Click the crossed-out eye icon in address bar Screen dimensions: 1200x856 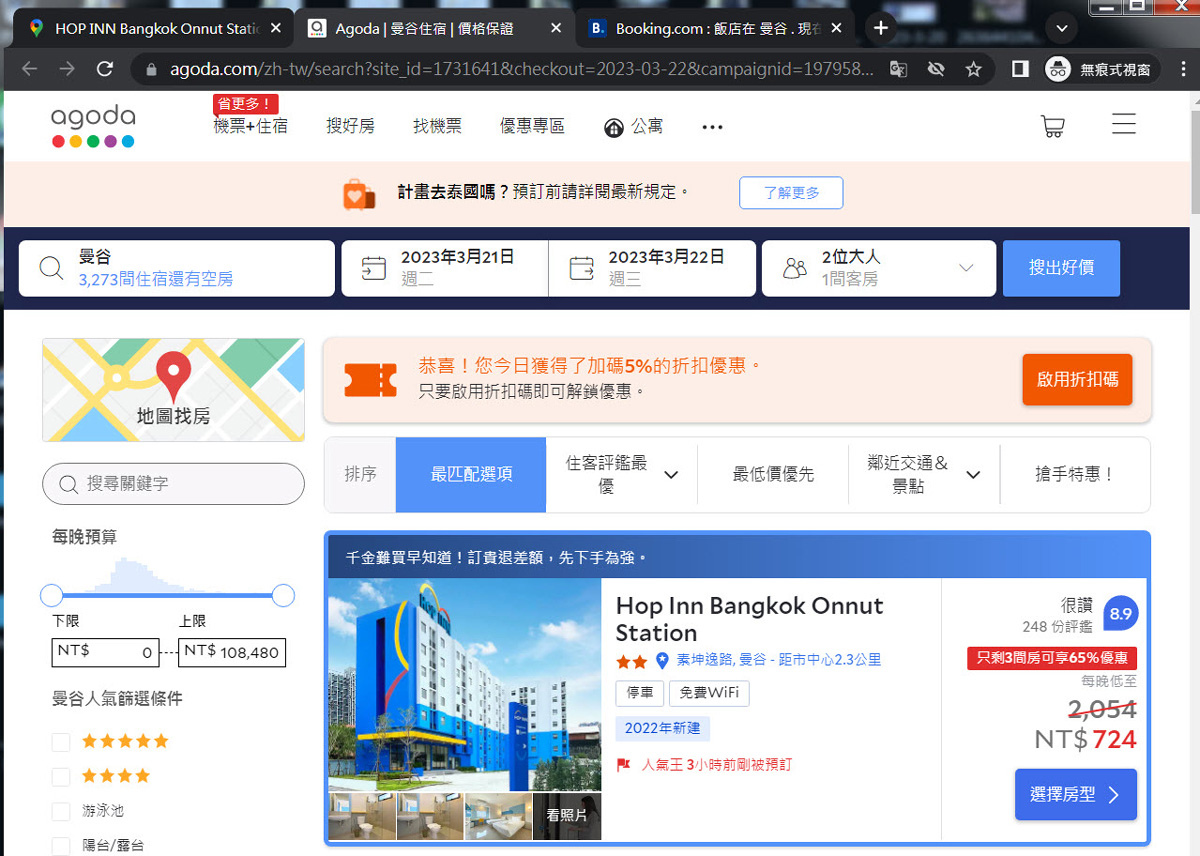(x=936, y=69)
